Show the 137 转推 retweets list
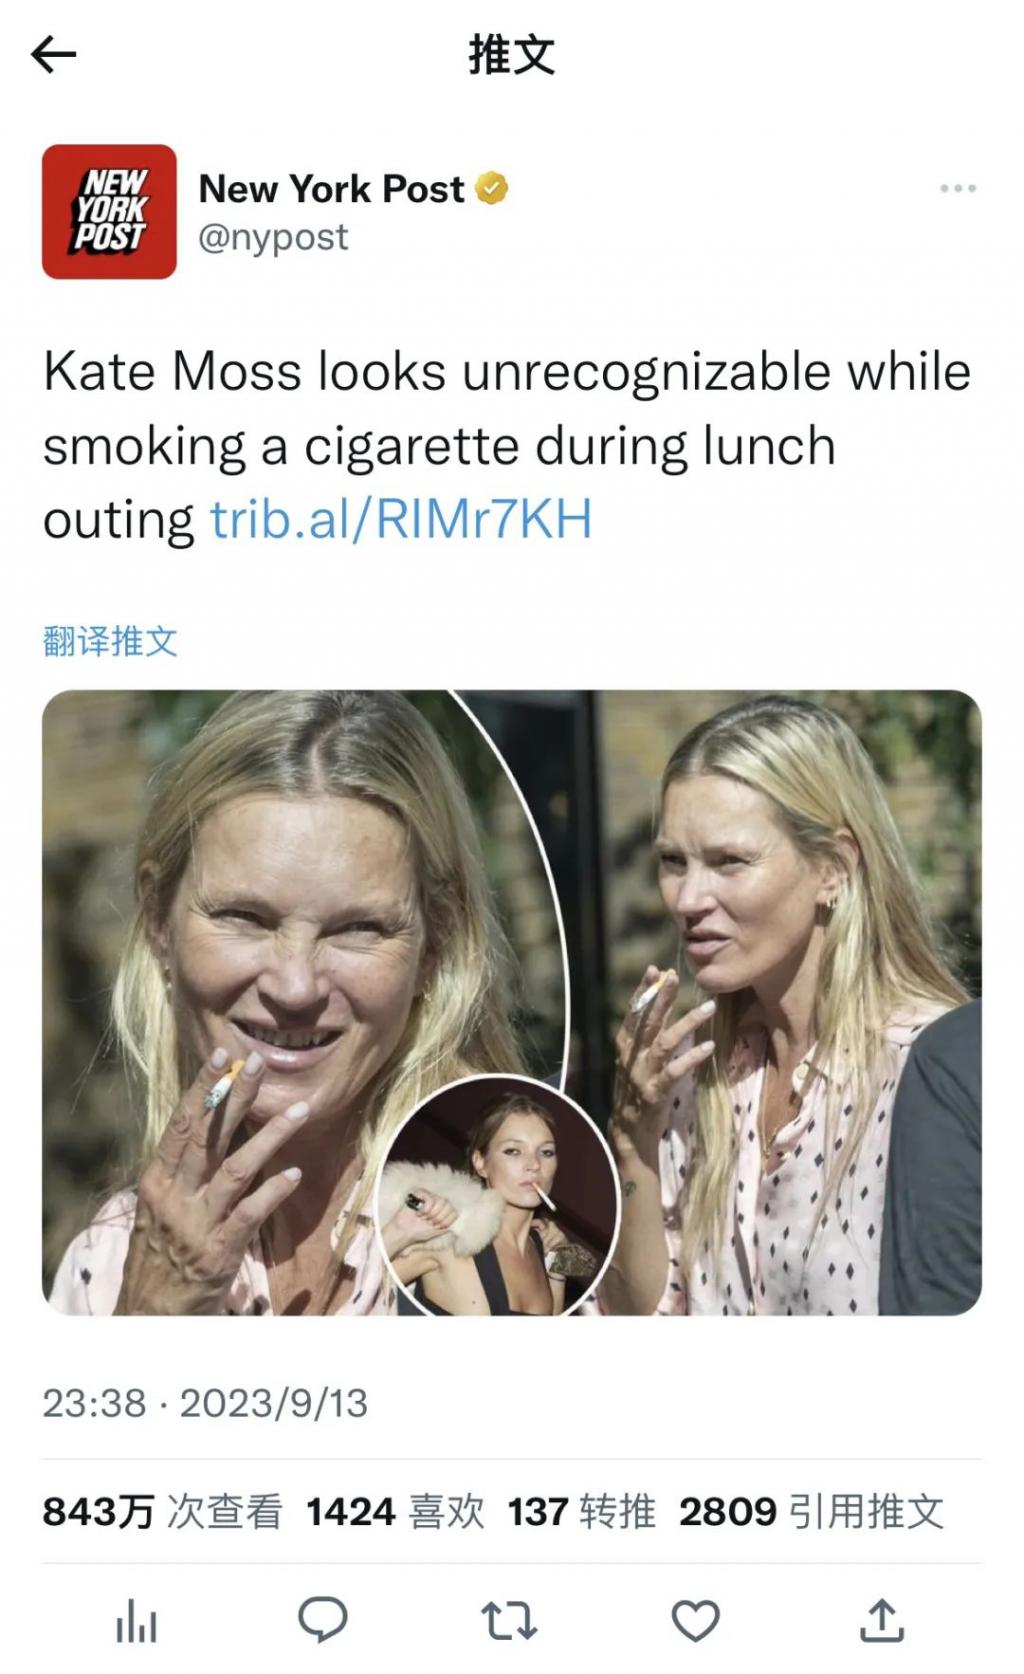 tap(581, 1511)
